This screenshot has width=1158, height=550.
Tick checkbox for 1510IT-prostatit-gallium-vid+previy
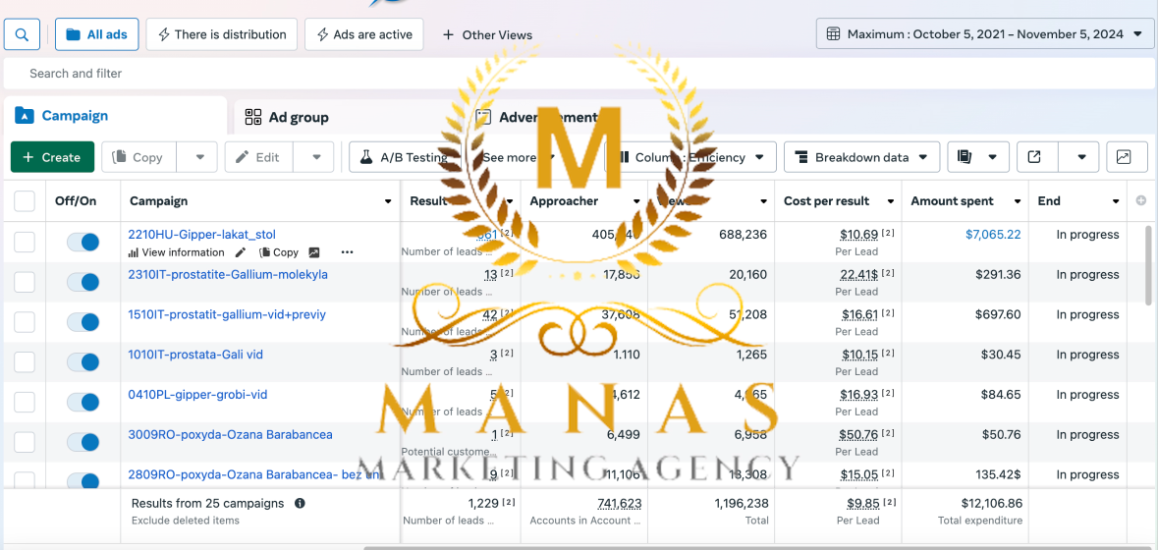coord(24,322)
